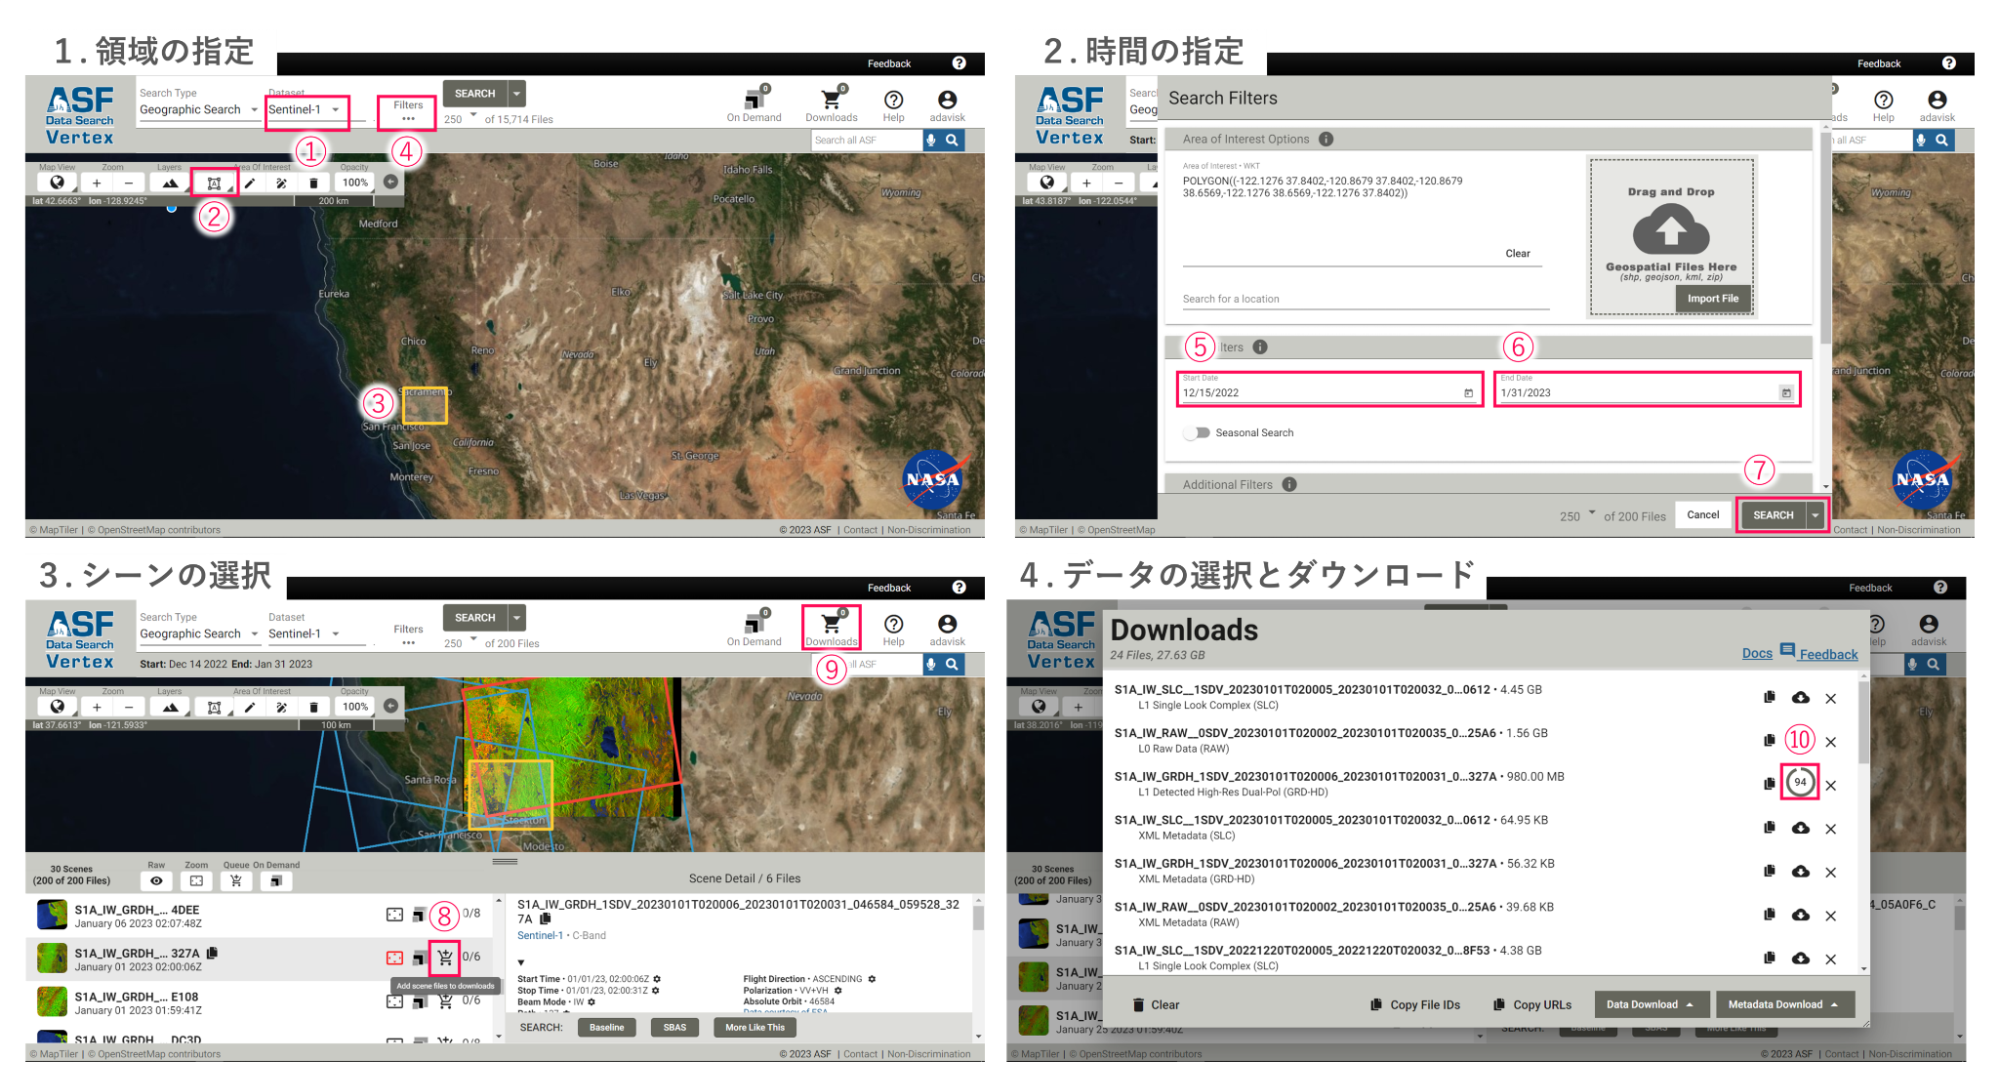Select the box draw area tool in panel 1
Screen dimensions: 1999x1077
[214, 183]
